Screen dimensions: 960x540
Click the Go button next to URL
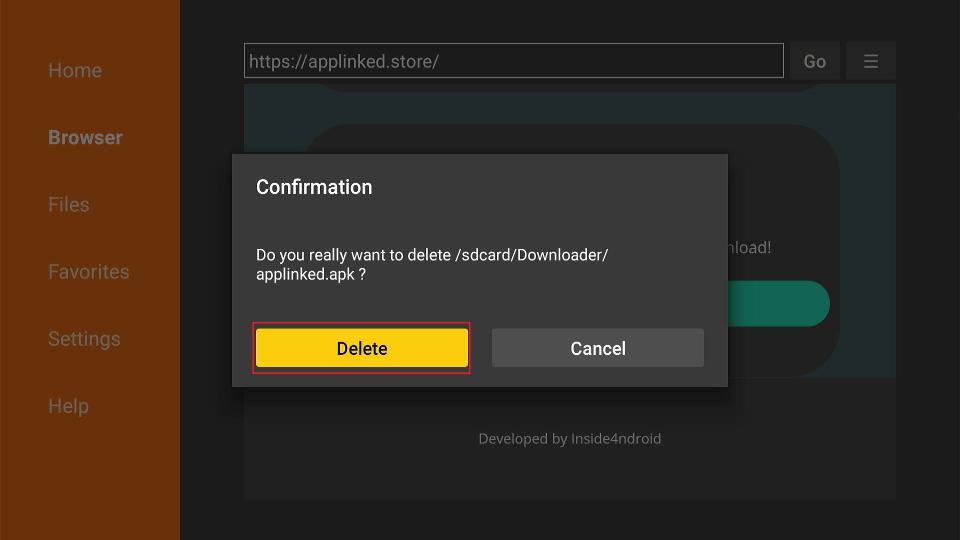point(814,61)
